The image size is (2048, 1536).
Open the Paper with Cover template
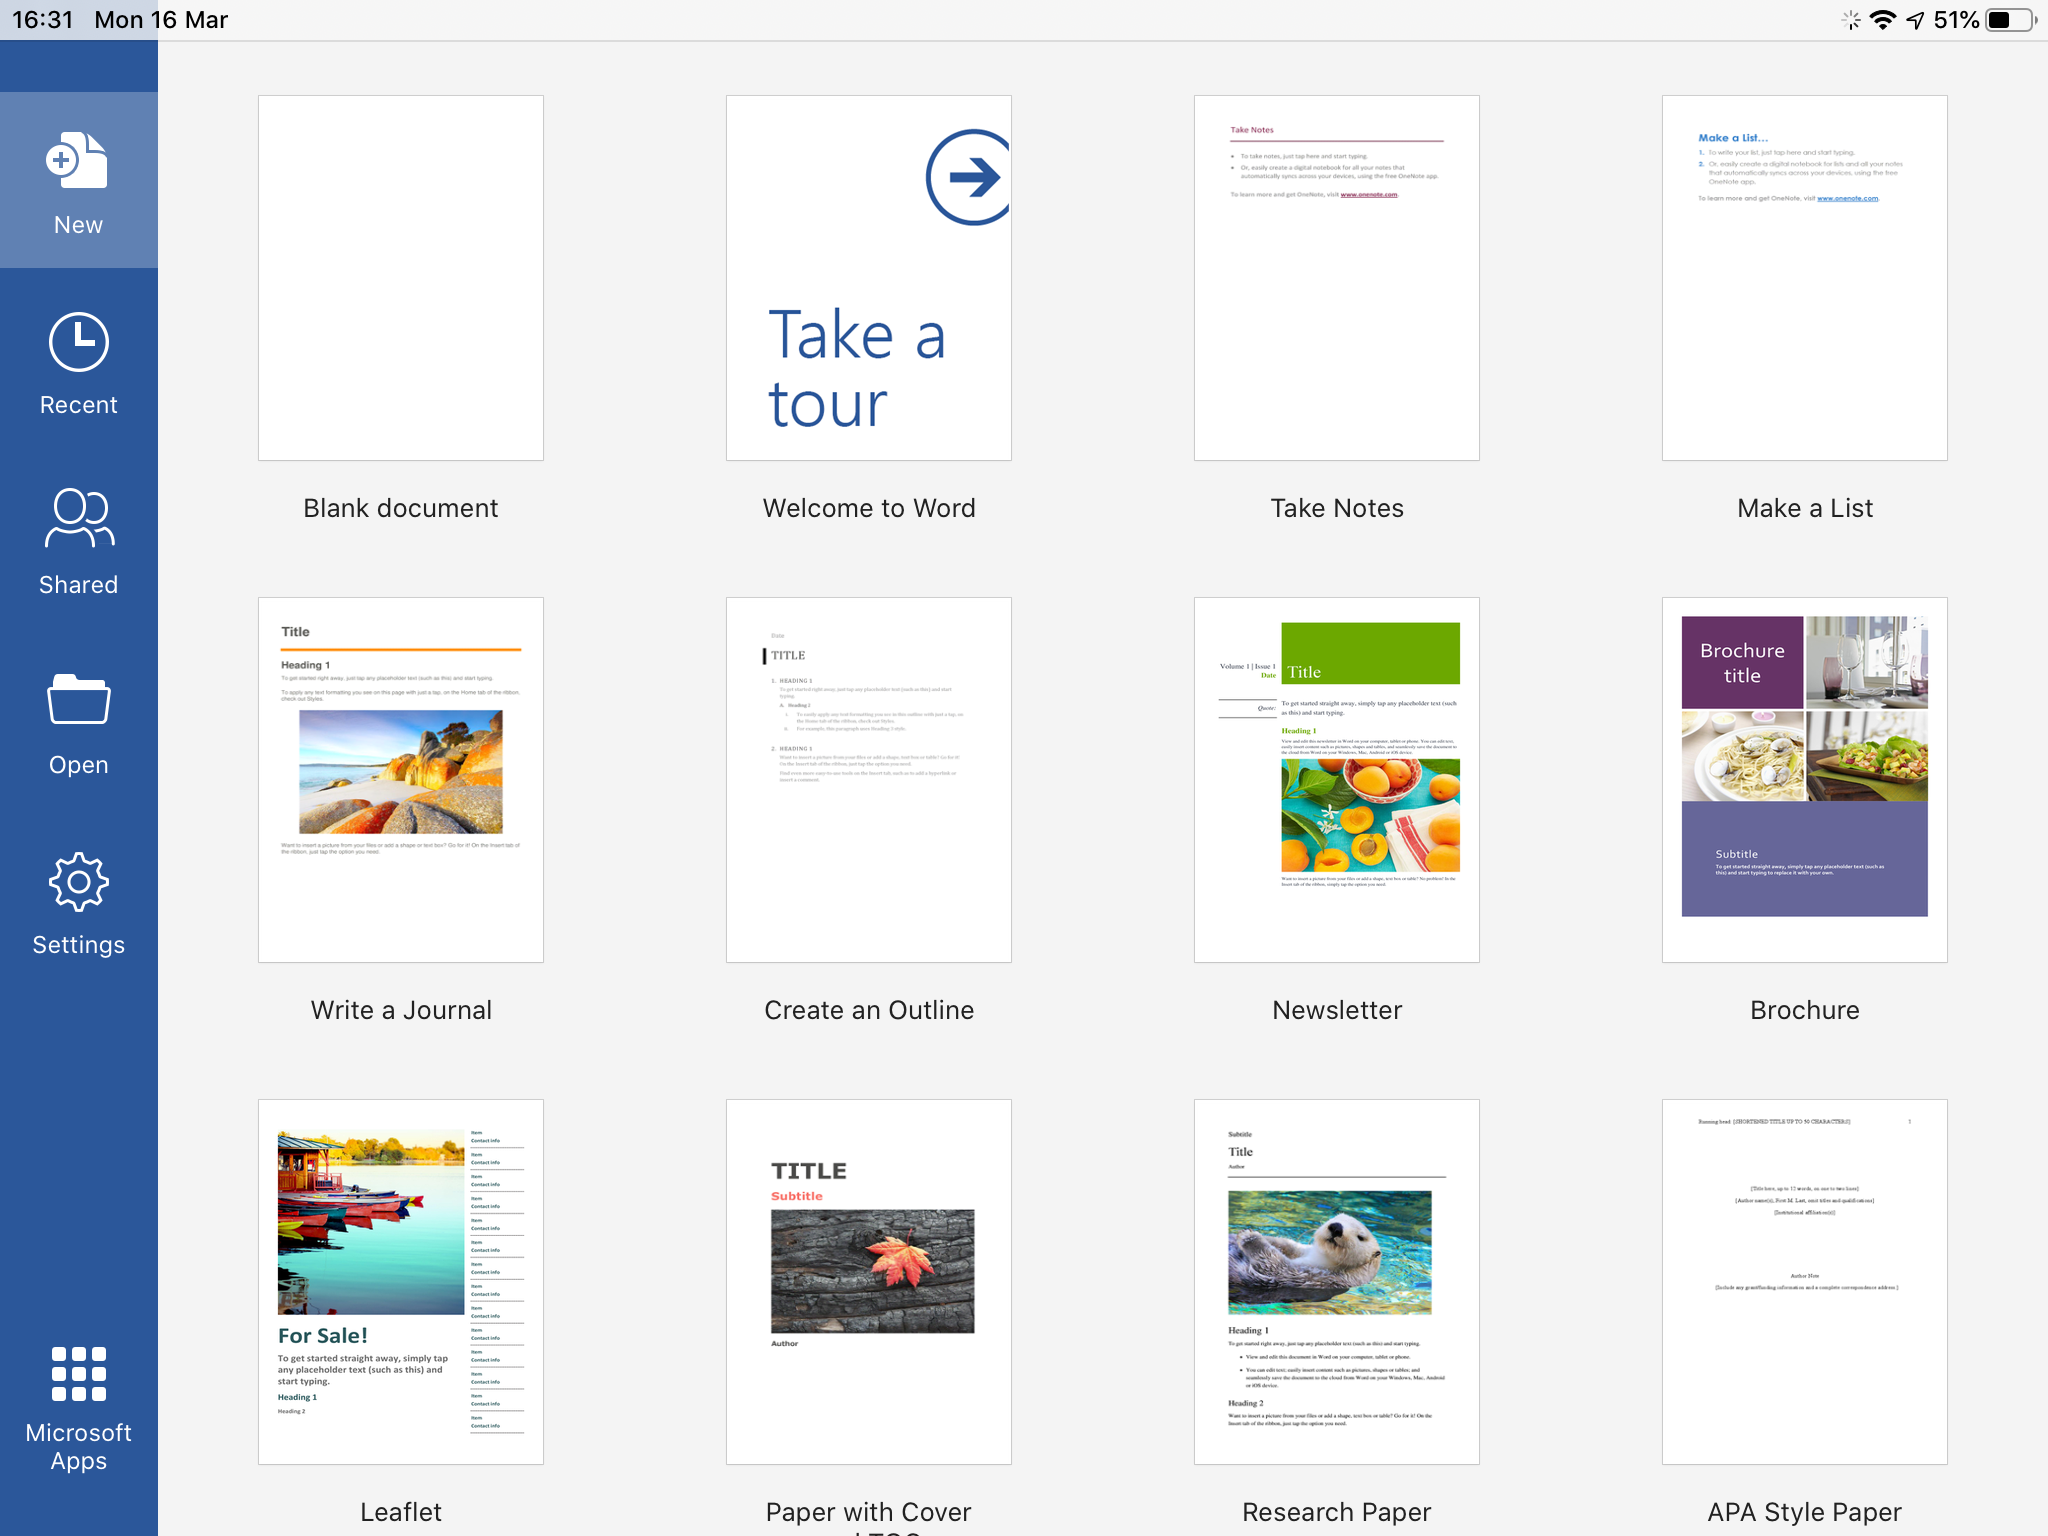click(868, 1282)
